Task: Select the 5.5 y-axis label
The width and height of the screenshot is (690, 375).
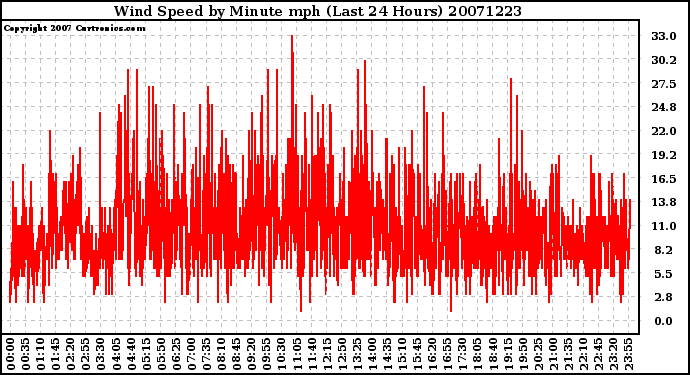Action: click(x=664, y=274)
